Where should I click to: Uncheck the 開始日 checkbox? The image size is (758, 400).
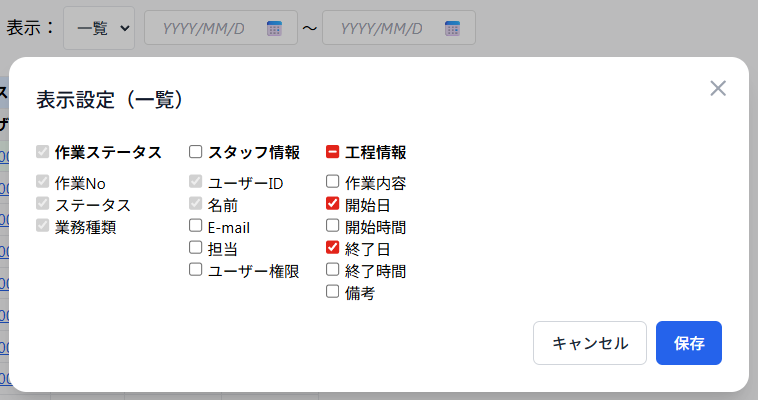(333, 204)
